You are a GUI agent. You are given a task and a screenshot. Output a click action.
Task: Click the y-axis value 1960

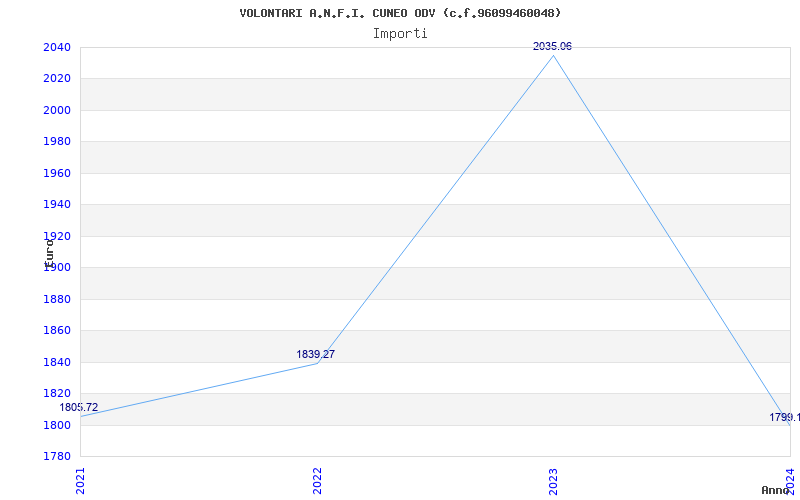click(x=57, y=173)
